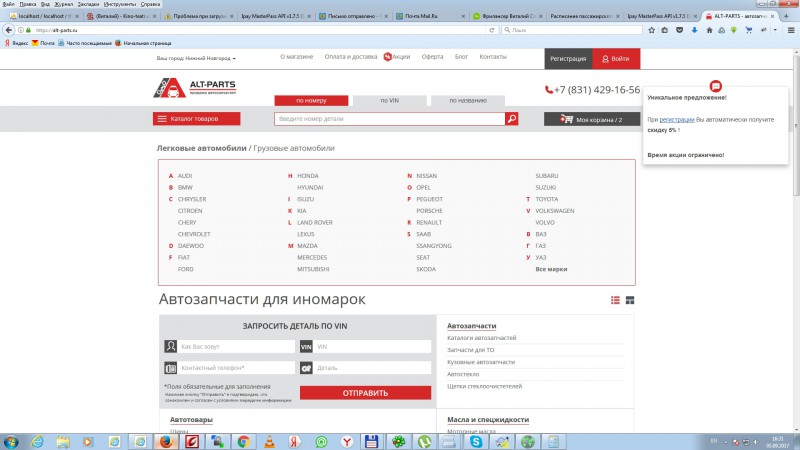The height and width of the screenshot is (450, 800).
Task: Open the 'Контакты' link
Action: coord(493,57)
